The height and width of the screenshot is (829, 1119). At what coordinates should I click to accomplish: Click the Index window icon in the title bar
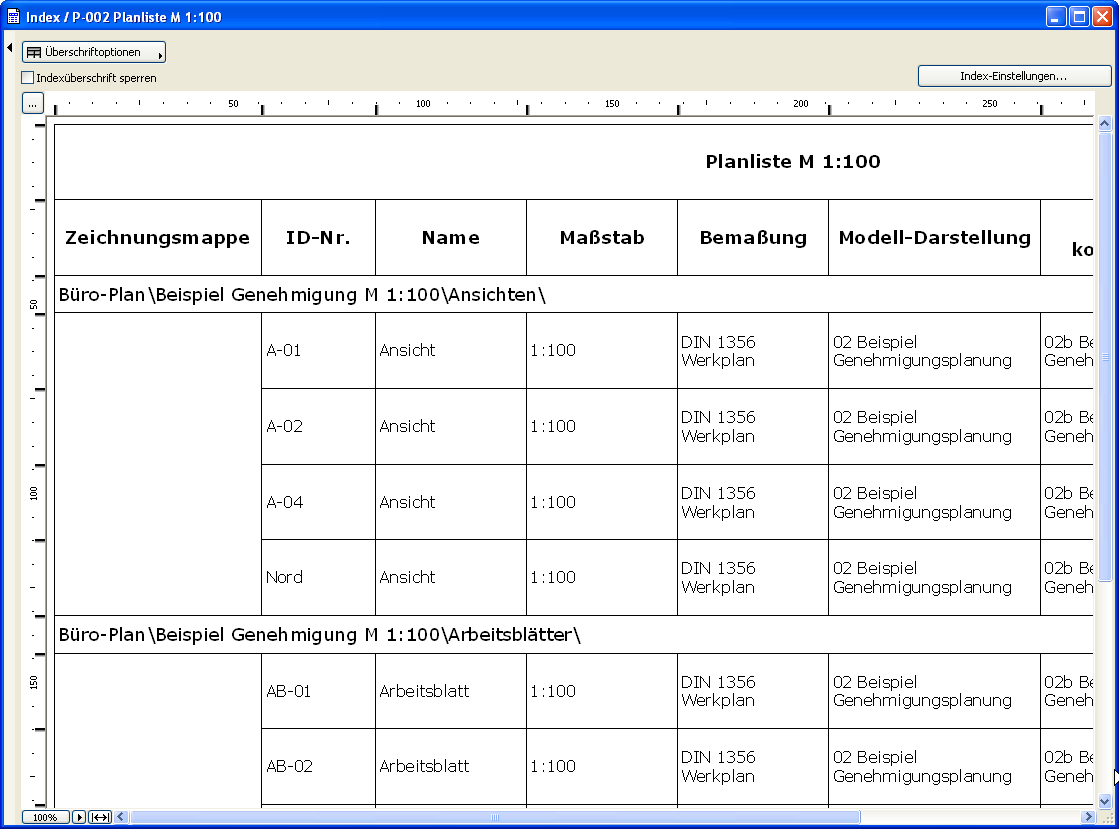click(x=14, y=16)
